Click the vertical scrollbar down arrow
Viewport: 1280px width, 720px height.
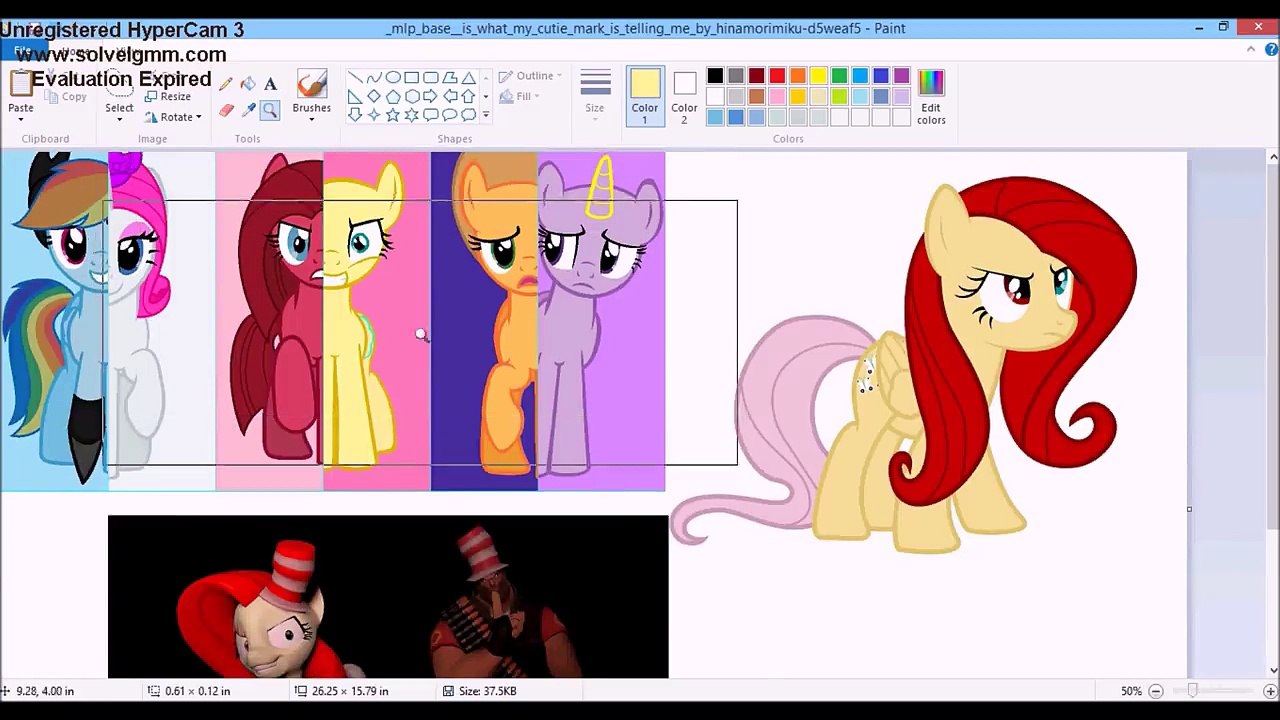click(x=1273, y=670)
